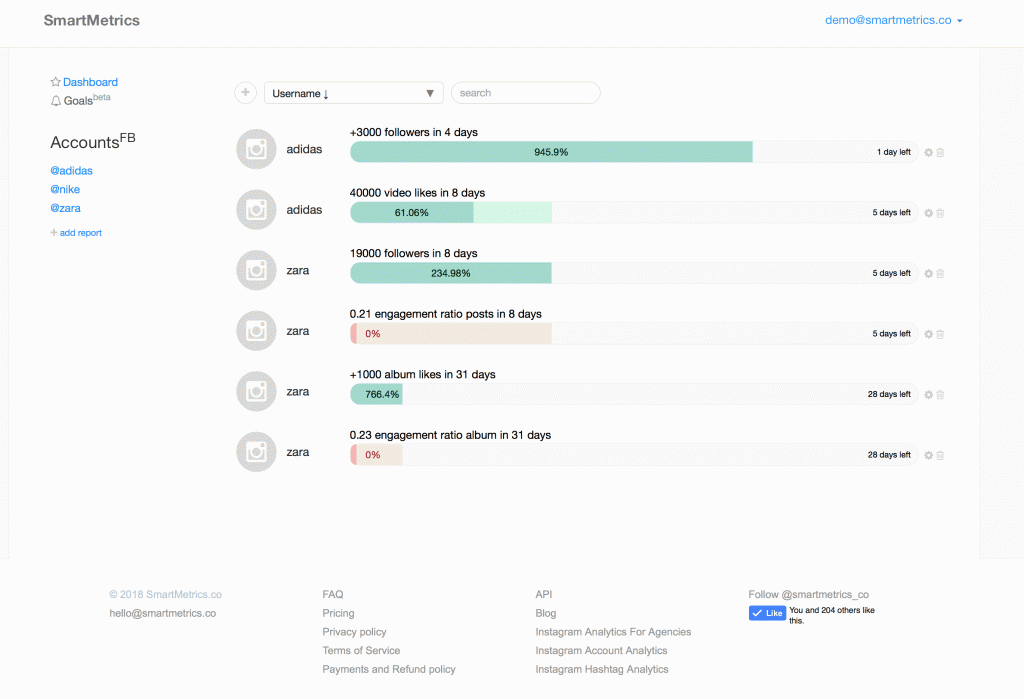Open the @nike account report
Screen dimensions: 1024x699
pos(65,189)
